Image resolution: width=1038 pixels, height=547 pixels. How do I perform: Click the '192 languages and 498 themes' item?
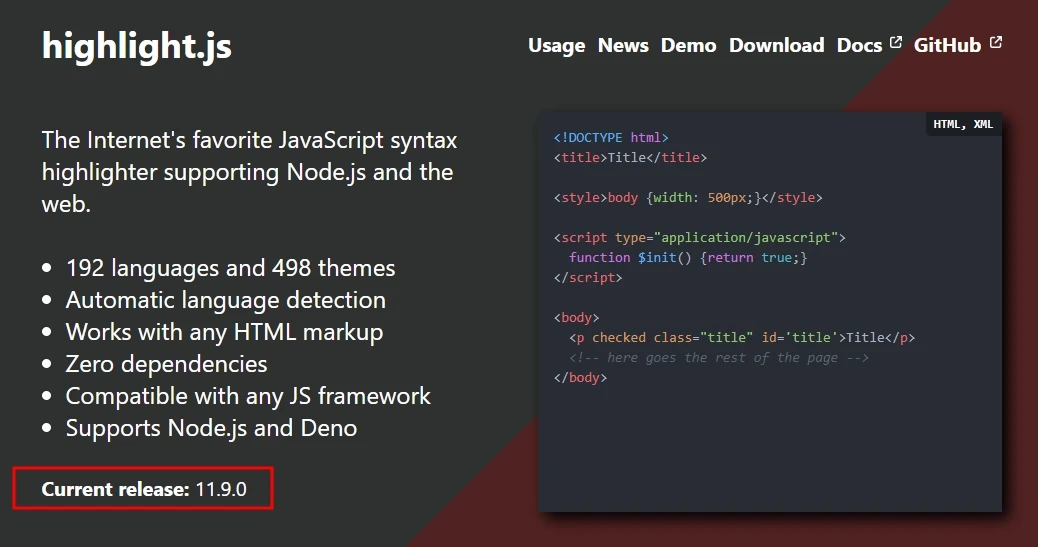click(230, 268)
